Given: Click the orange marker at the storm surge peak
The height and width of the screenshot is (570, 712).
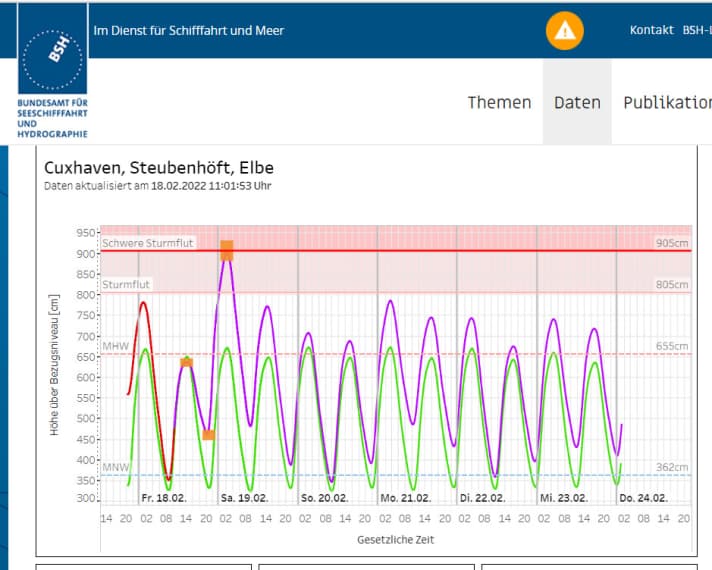Looking at the screenshot, I should click(227, 250).
